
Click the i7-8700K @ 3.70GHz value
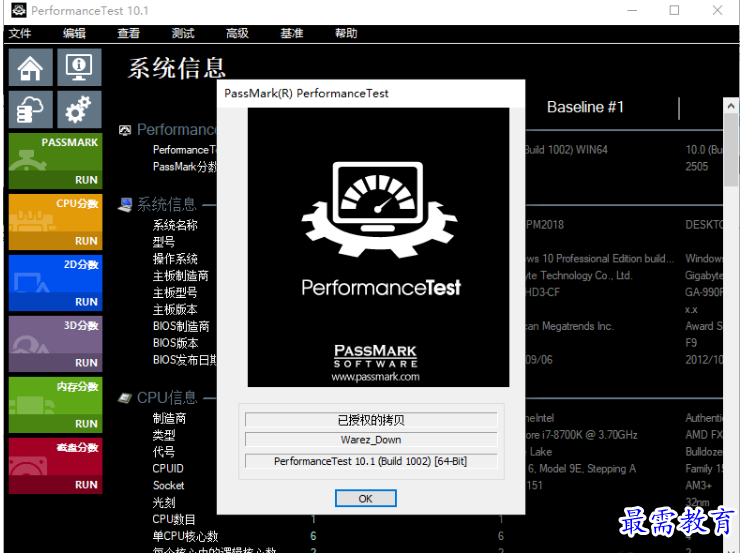tap(581, 435)
